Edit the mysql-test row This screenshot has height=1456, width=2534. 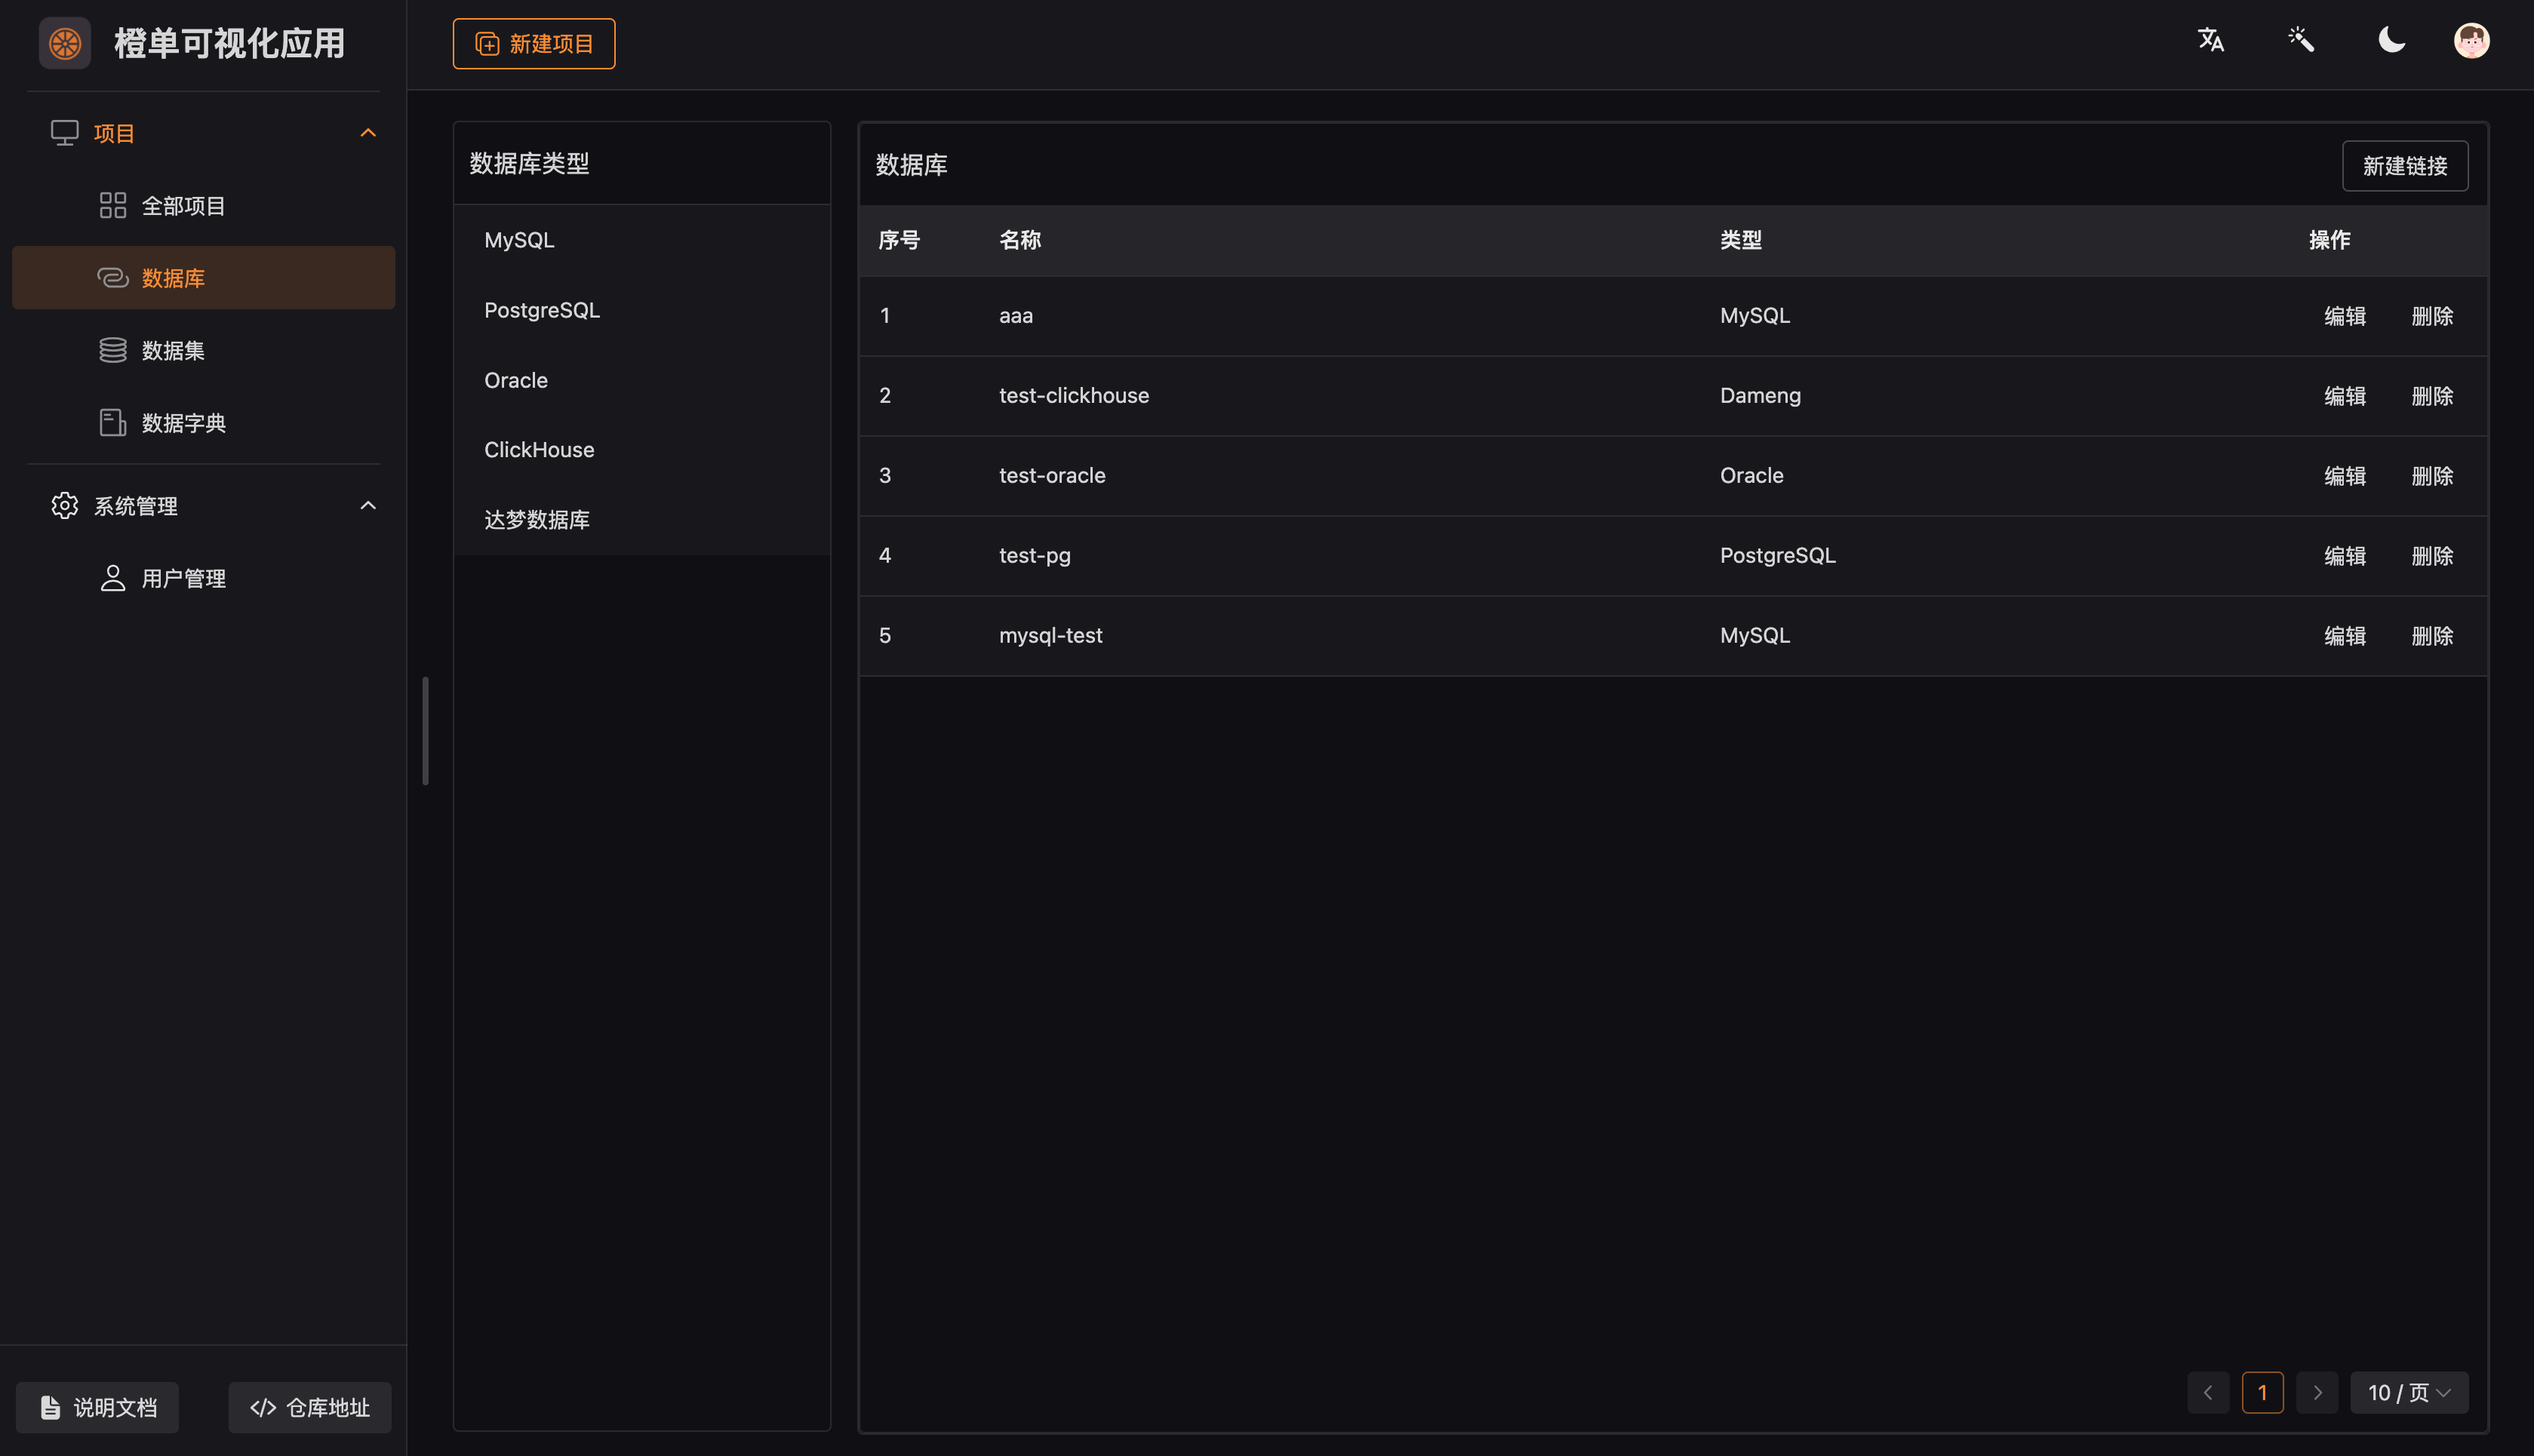click(x=2344, y=636)
